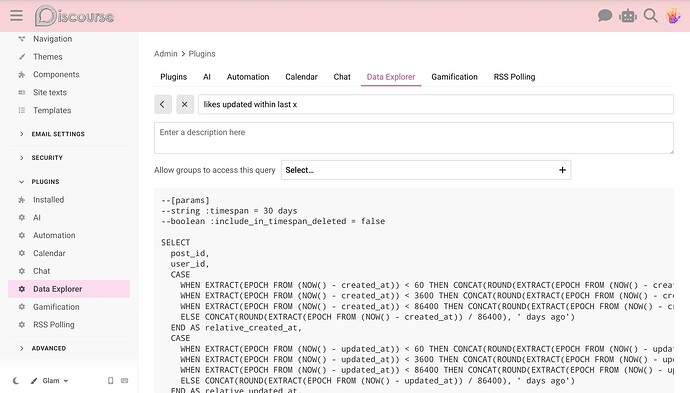Add a group with the plus icon
The width and height of the screenshot is (690, 393).
562,170
